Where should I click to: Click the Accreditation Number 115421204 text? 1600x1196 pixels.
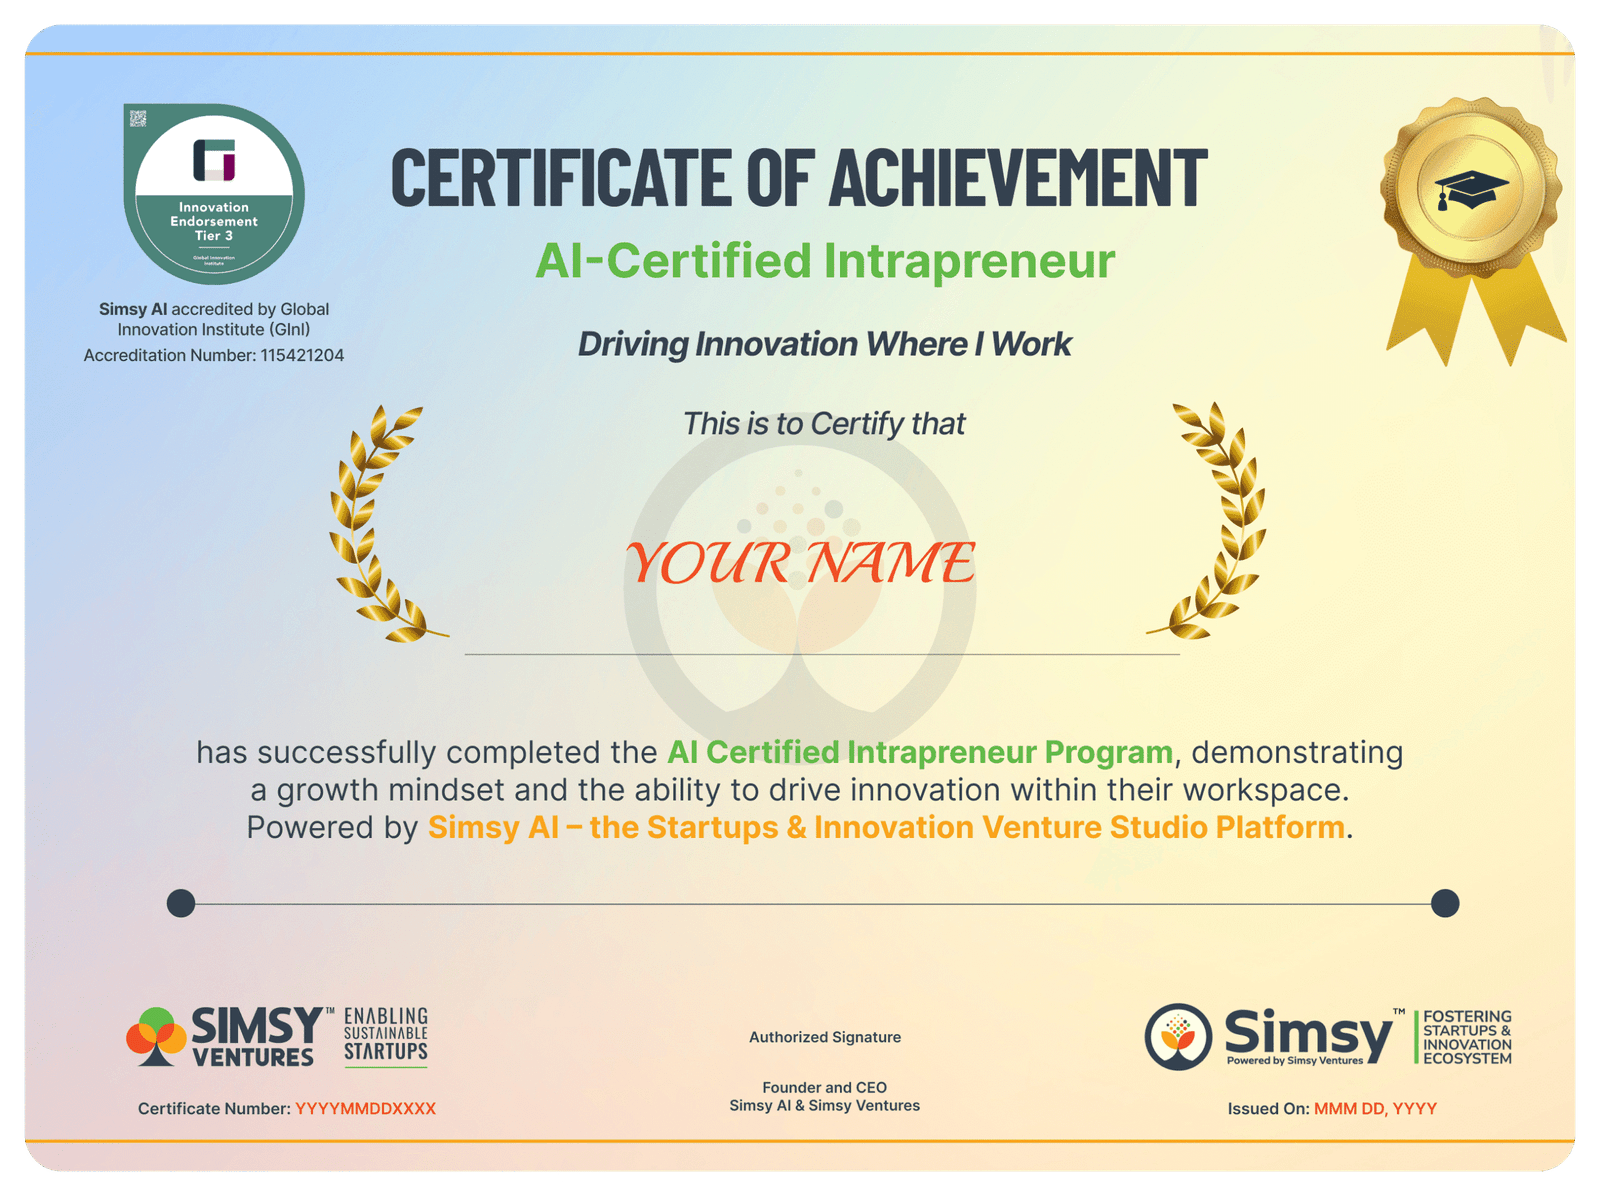214,355
